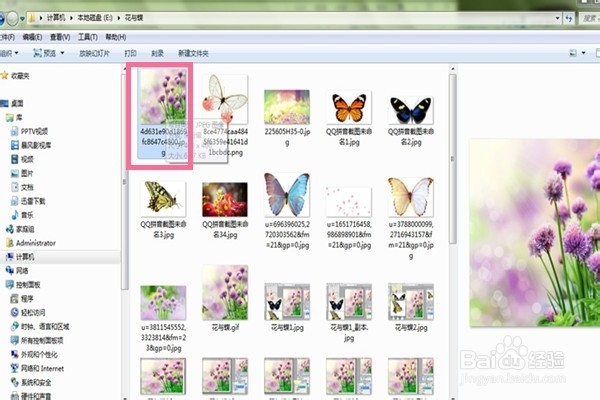Click the file list vertical scrollbar thumb

(453, 159)
